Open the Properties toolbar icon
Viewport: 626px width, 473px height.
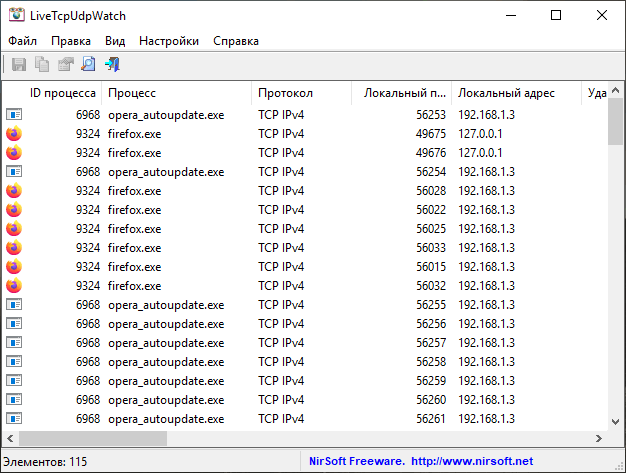tap(65, 64)
